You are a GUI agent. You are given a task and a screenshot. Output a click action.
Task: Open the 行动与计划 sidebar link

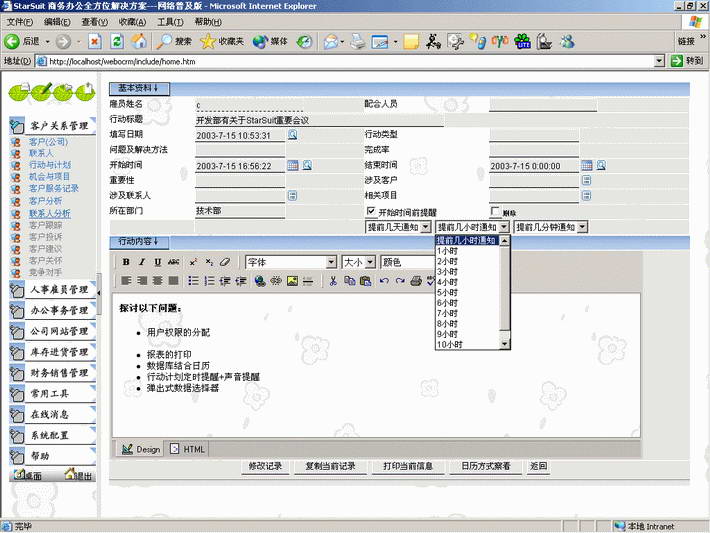tap(50, 165)
